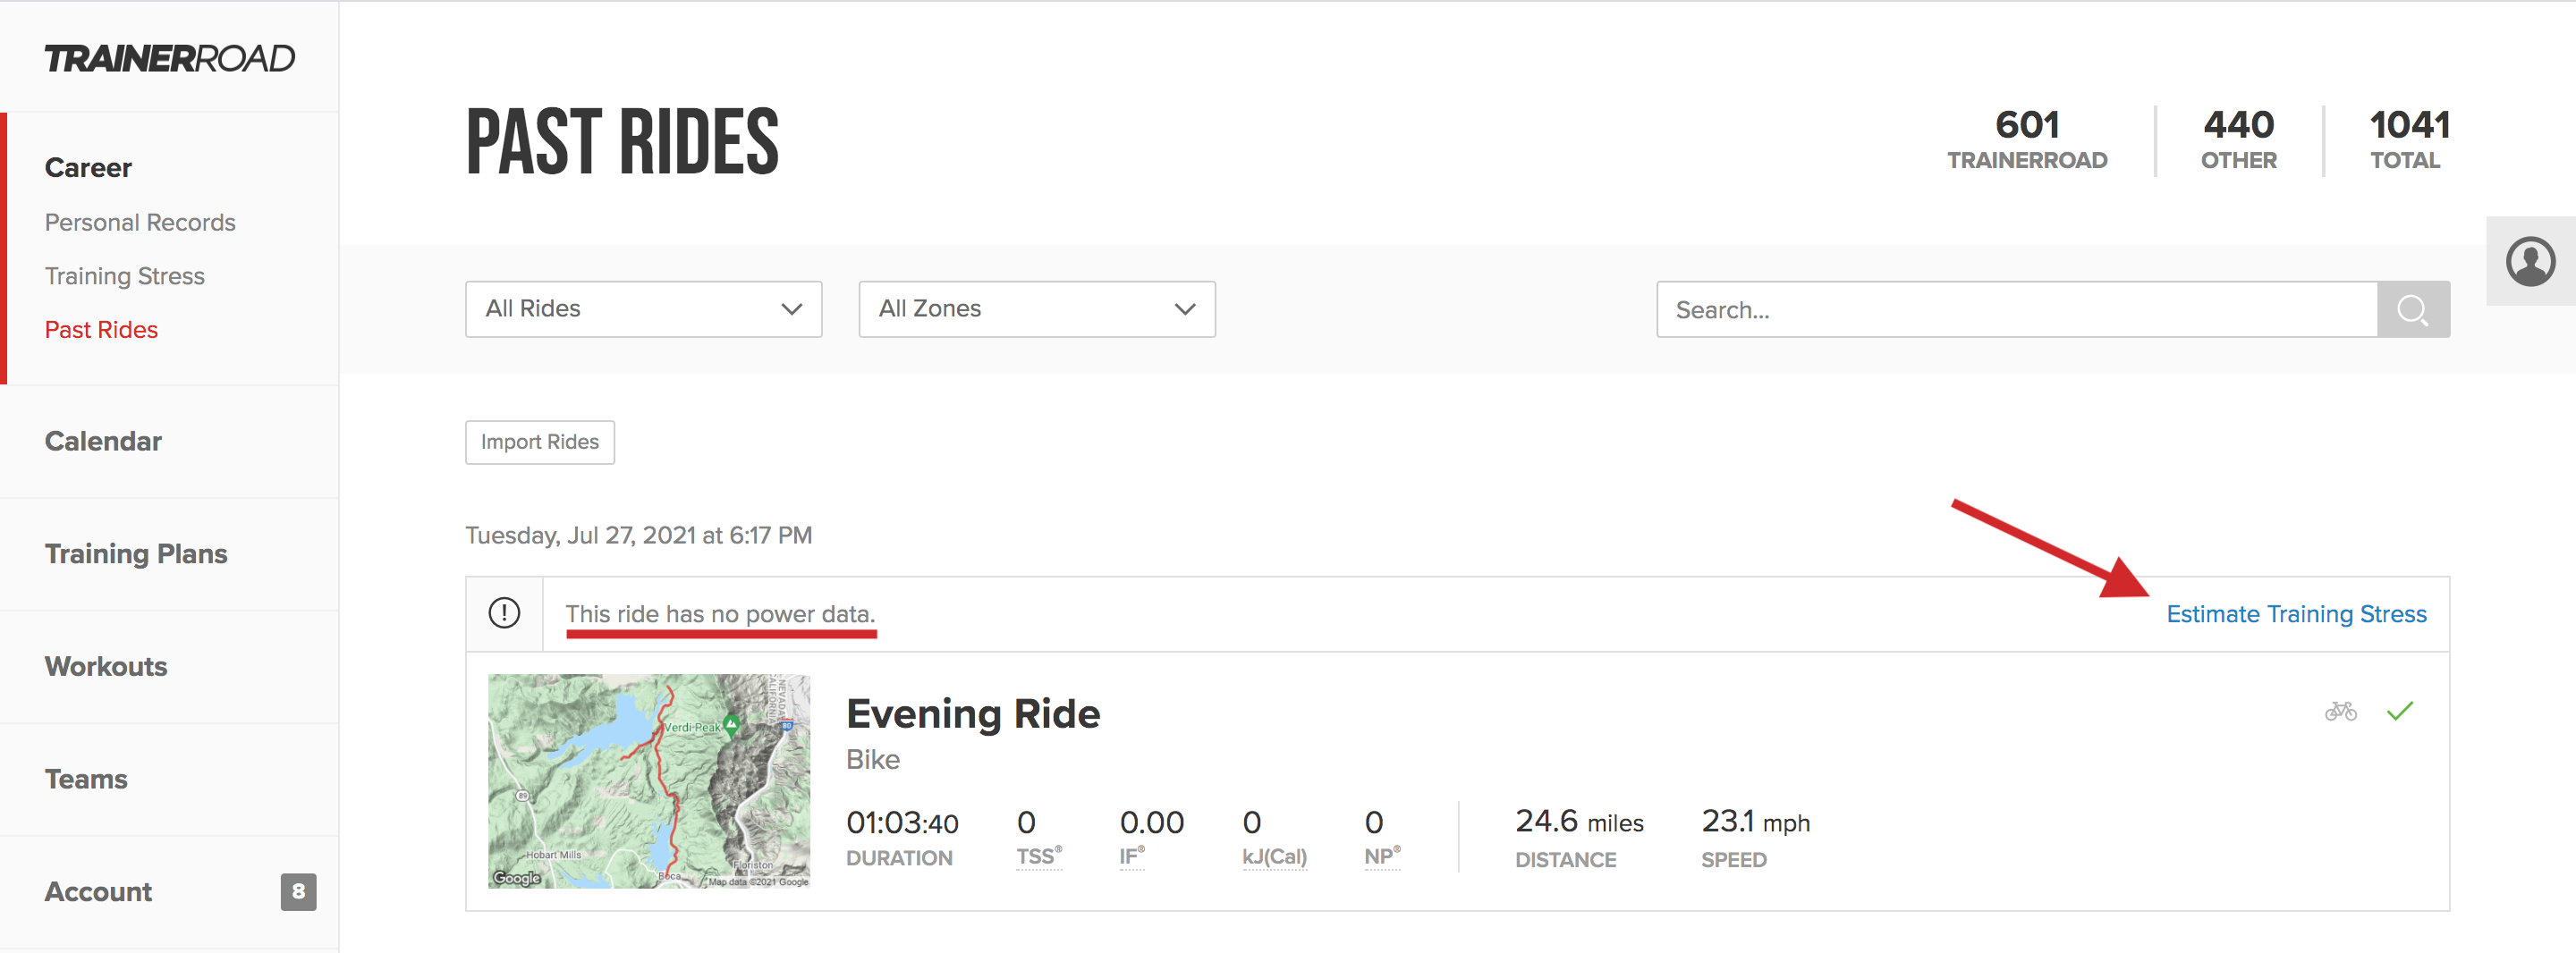
Task: Click the 01:03:40 duration value
Action: [x=902, y=822]
